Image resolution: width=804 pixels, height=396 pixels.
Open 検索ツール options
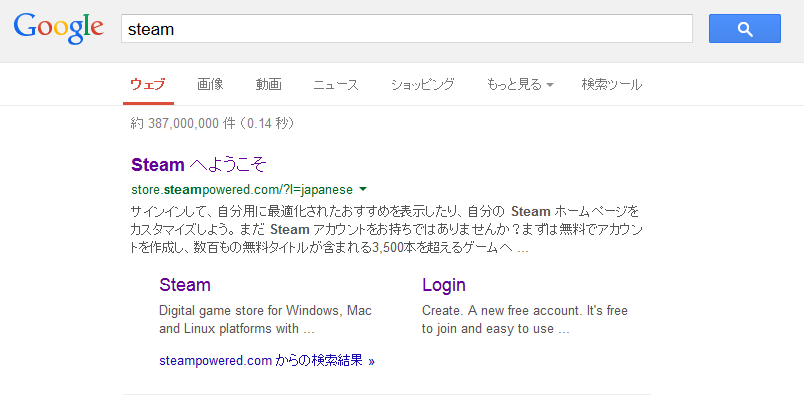tap(612, 85)
